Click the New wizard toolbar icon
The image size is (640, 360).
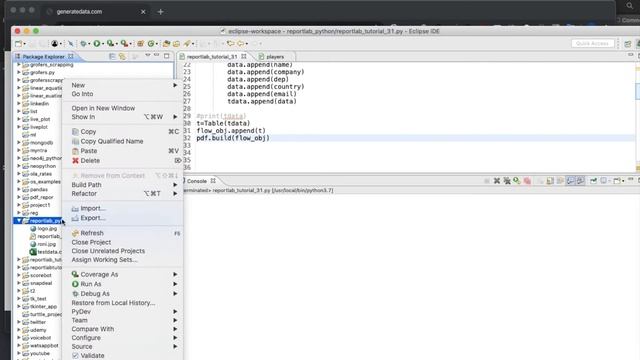pyautogui.click(x=18, y=44)
